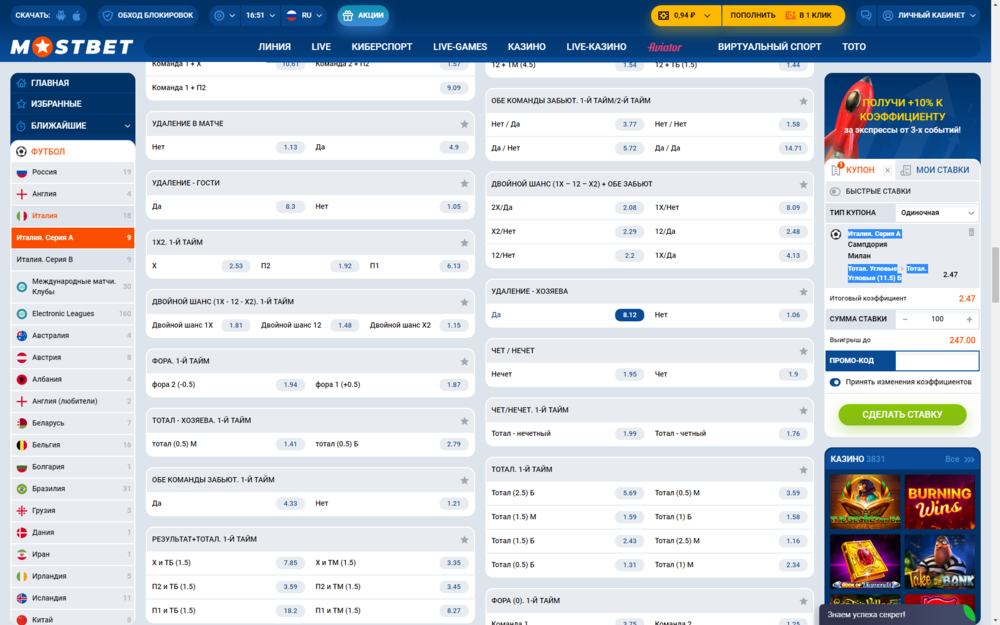Click the Главная home icon

pyautogui.click(x=21, y=83)
